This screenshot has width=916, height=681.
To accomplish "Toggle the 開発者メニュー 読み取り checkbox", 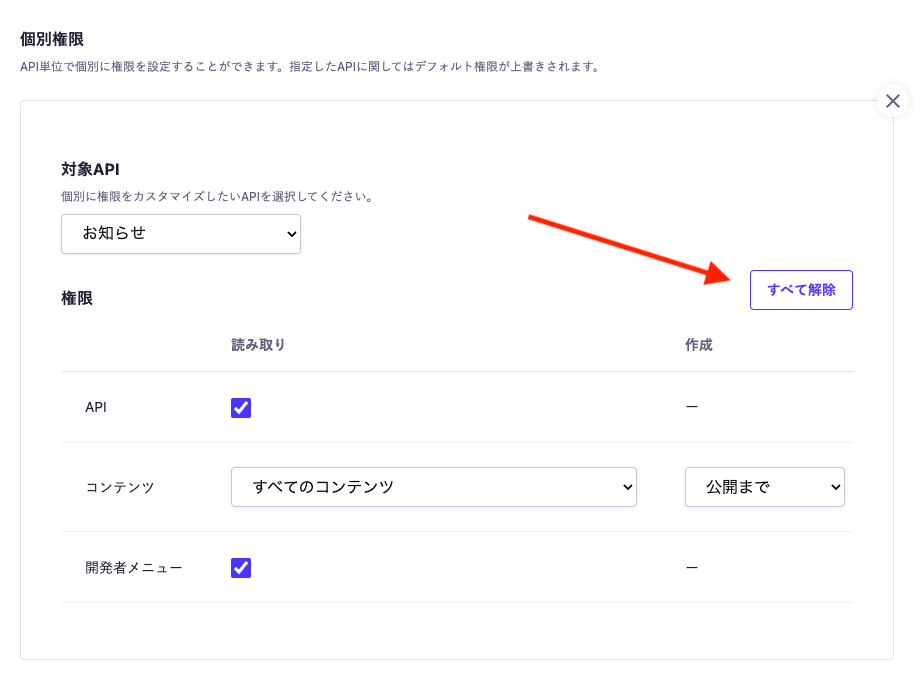I will coord(241,568).
